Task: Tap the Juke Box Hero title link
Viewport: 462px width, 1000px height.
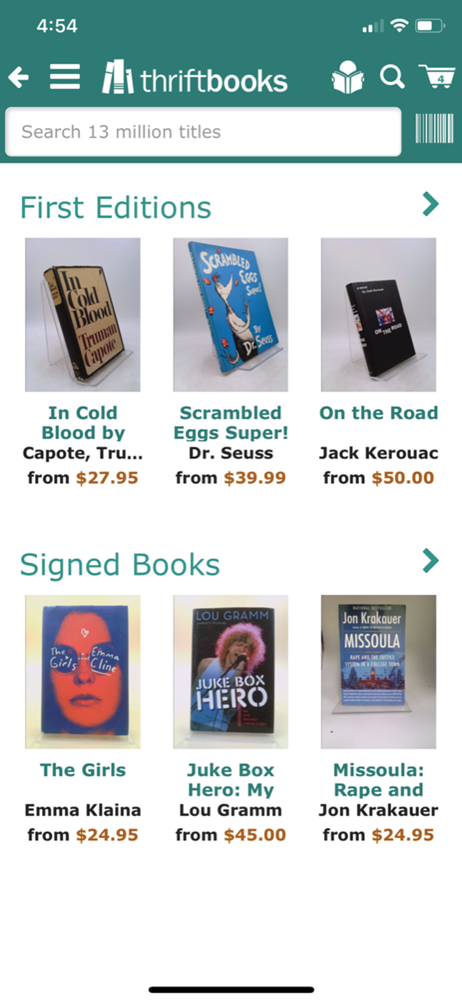Action: [x=230, y=780]
